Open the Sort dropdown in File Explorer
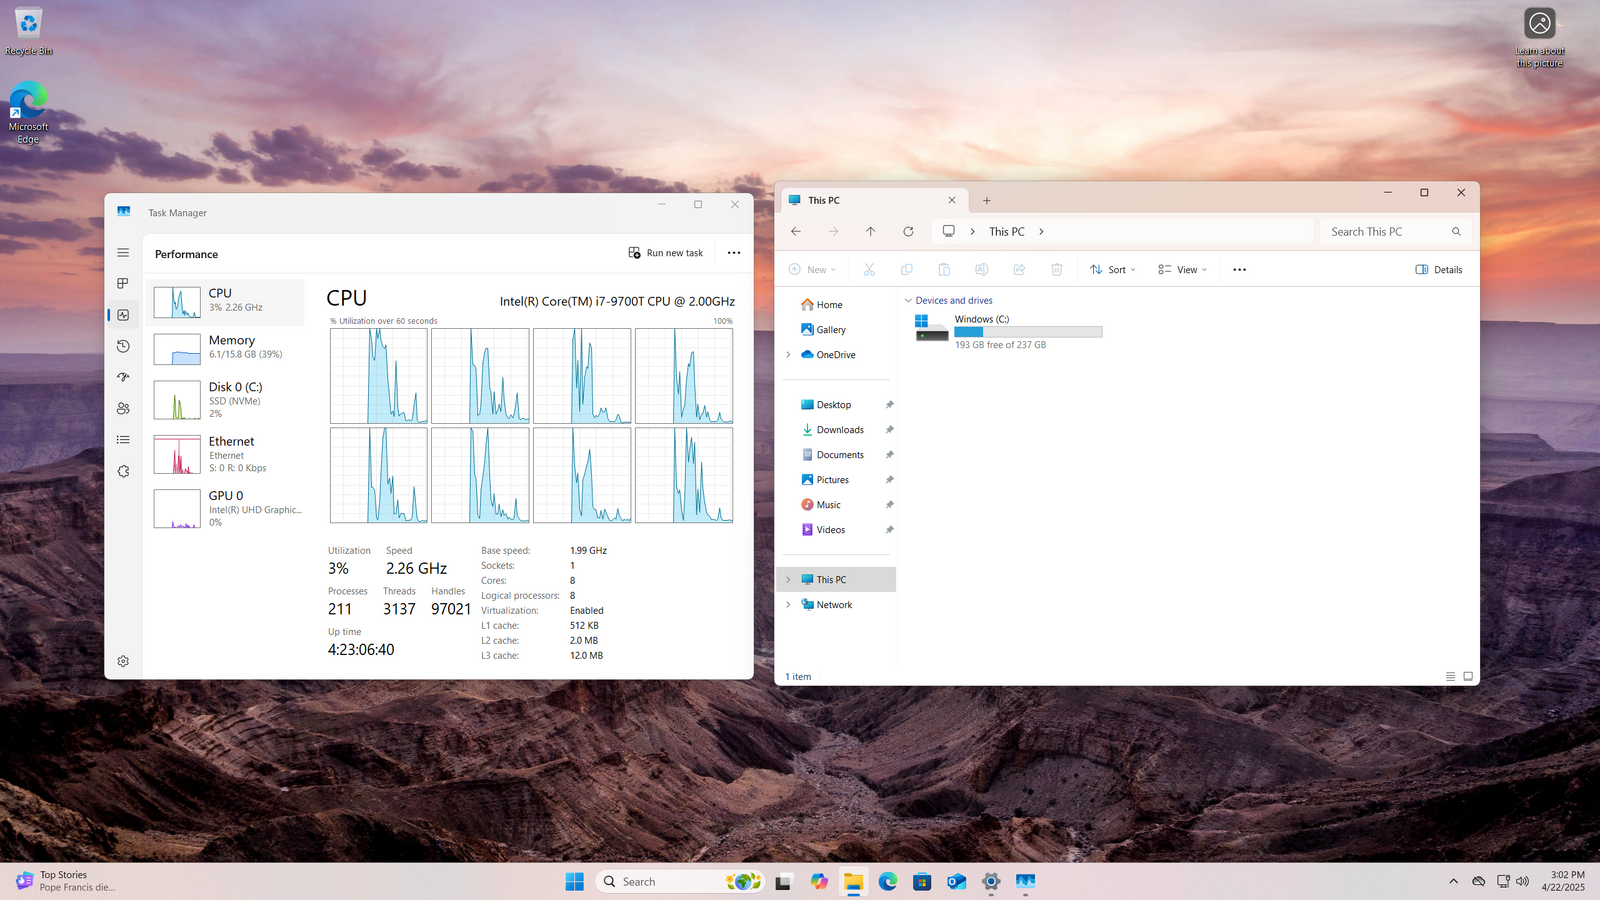1600x900 pixels. (x=1113, y=270)
